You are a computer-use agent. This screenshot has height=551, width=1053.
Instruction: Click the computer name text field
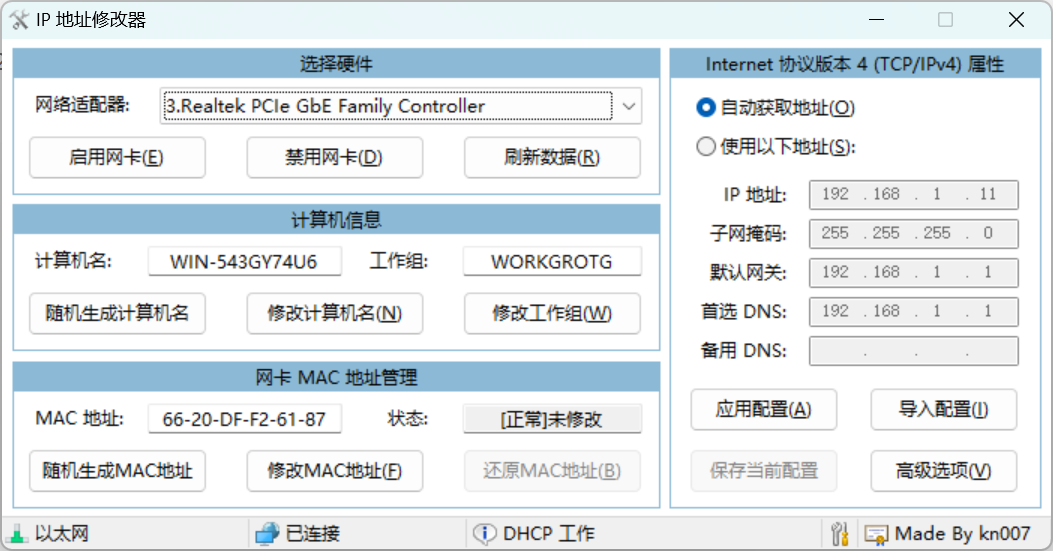(x=244, y=262)
